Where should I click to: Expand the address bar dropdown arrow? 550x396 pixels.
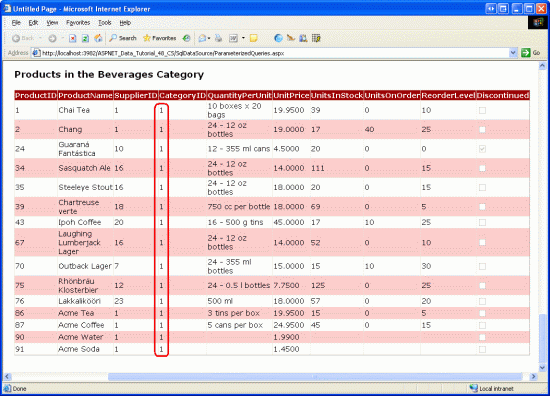[x=513, y=53]
